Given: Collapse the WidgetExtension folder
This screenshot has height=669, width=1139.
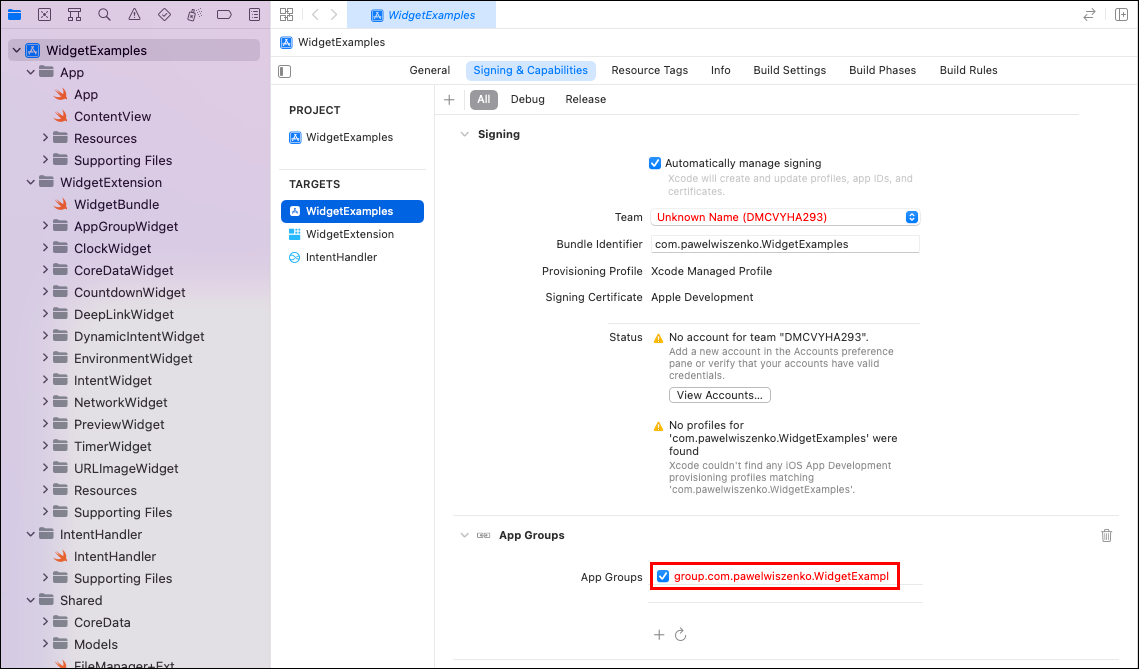Looking at the screenshot, I should [31, 182].
